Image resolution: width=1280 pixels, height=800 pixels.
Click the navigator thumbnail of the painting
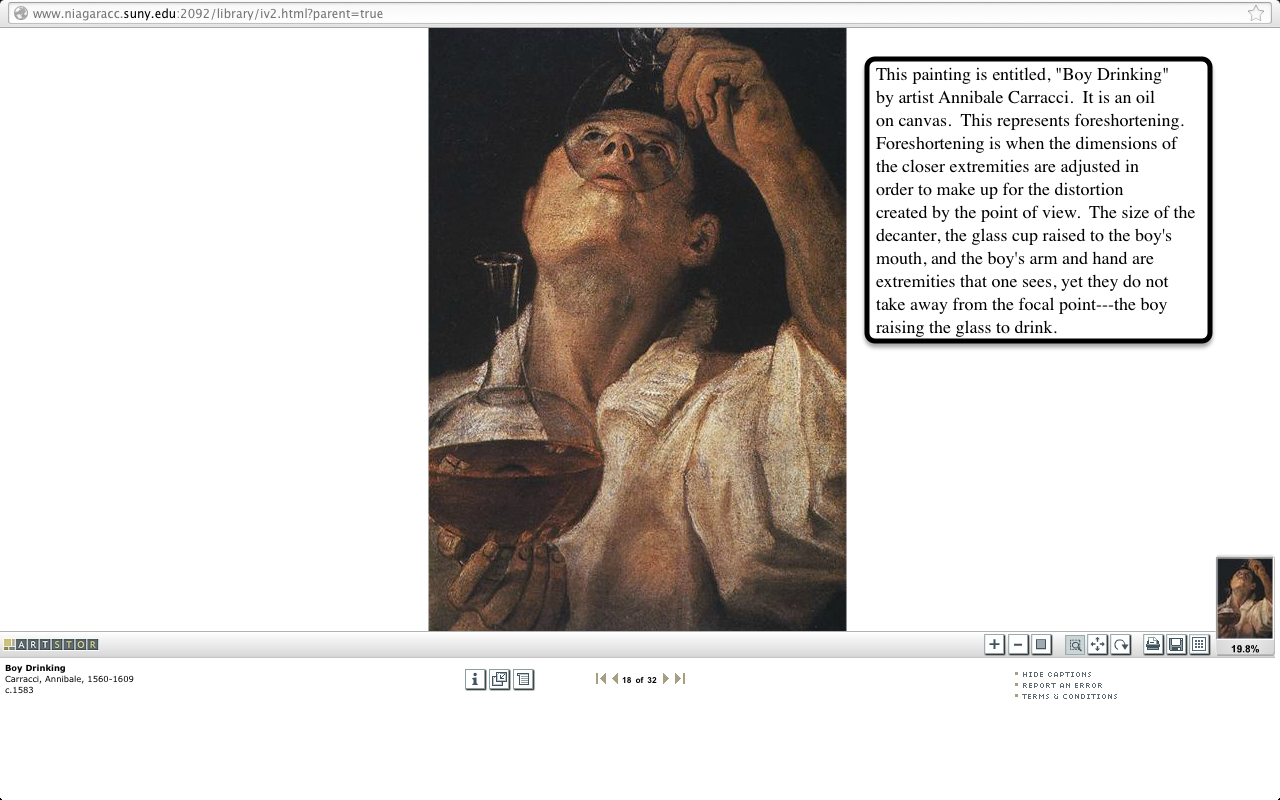point(1245,598)
